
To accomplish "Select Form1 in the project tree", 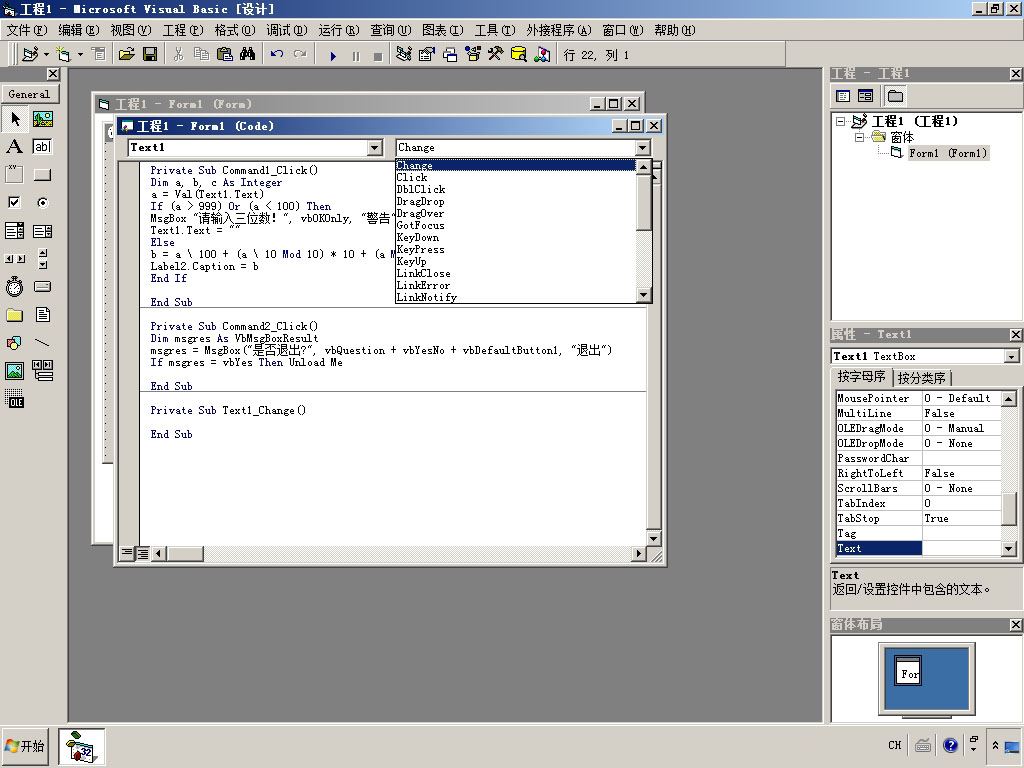I will click(948, 153).
